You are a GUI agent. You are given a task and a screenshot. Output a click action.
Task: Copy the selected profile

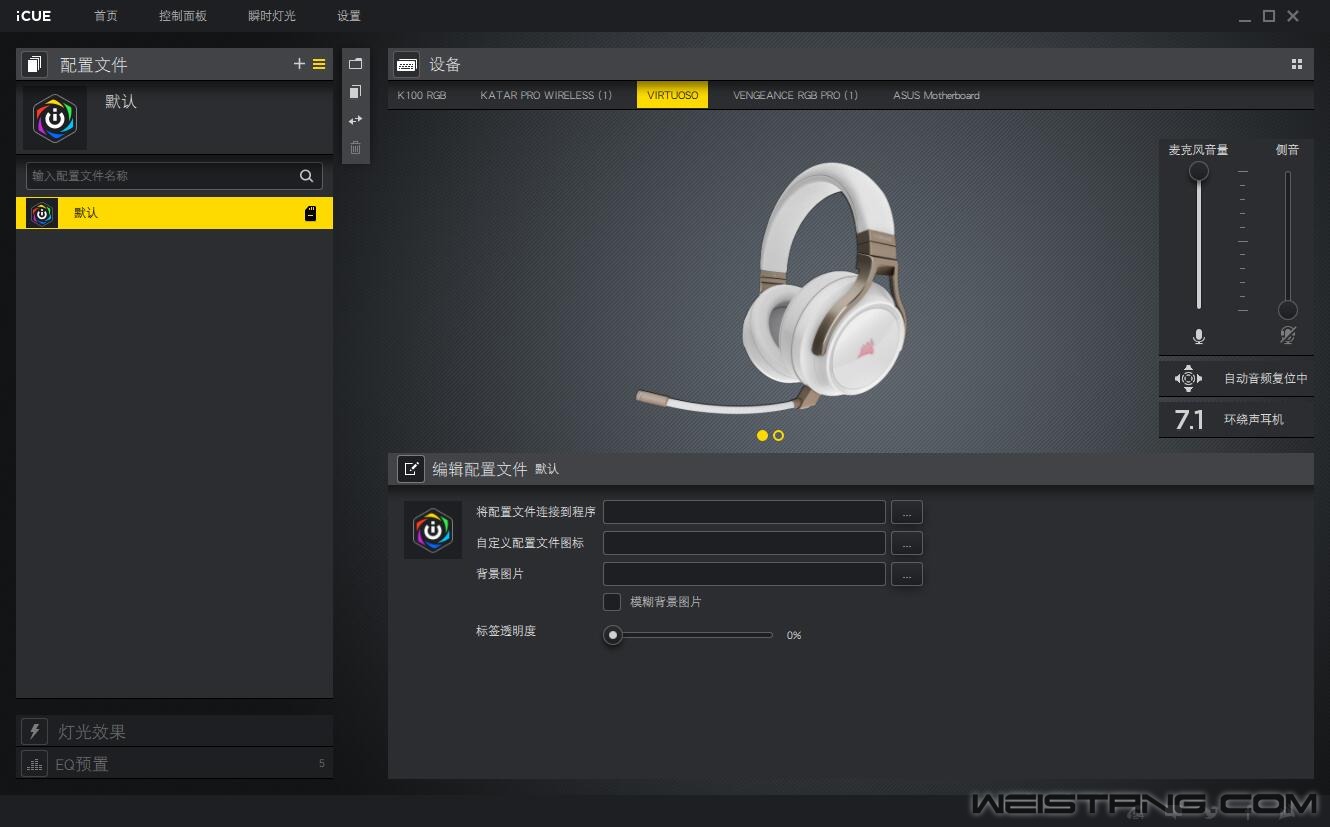click(x=355, y=91)
